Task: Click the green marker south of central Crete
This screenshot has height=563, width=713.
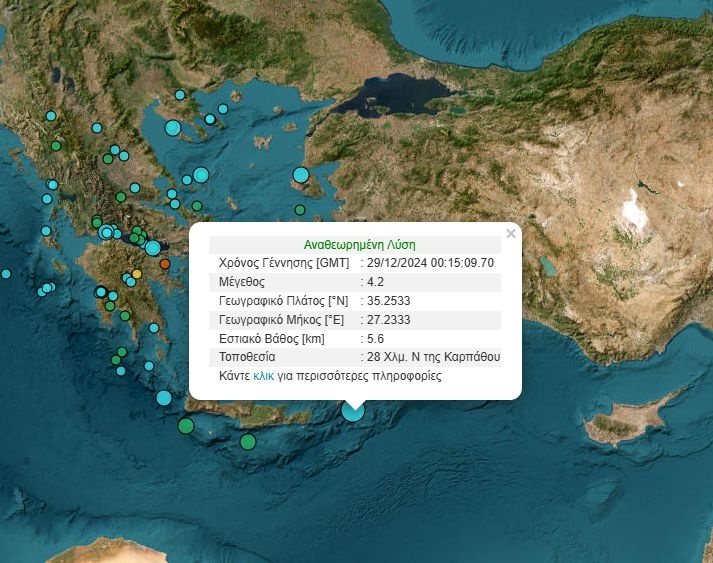Action: [248, 442]
